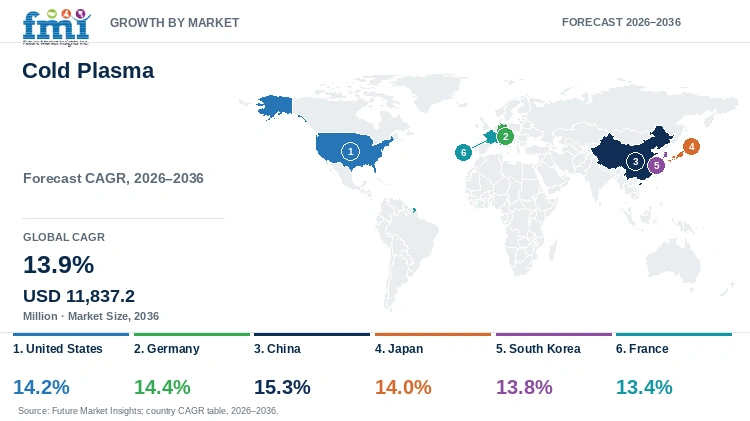Select map marker 2 on Germany

click(505, 137)
